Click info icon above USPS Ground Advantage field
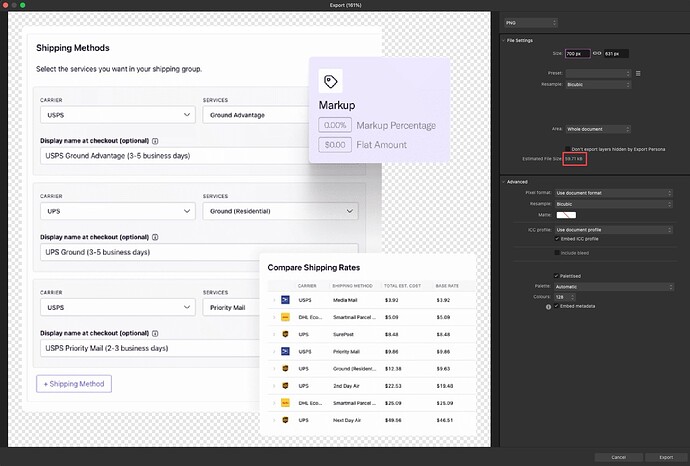 155,141
